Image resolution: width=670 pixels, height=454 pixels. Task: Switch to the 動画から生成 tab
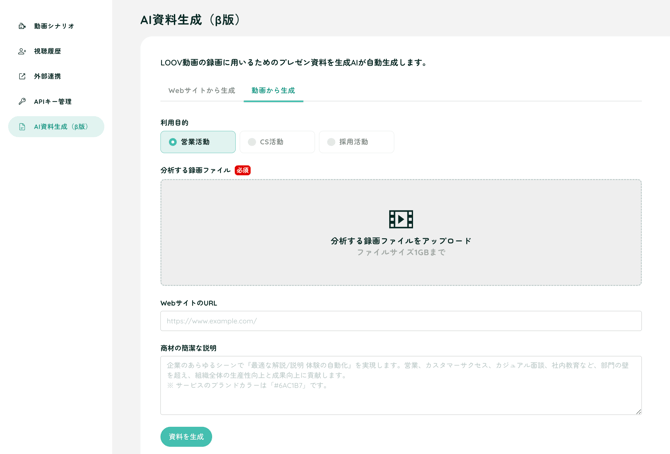(273, 91)
